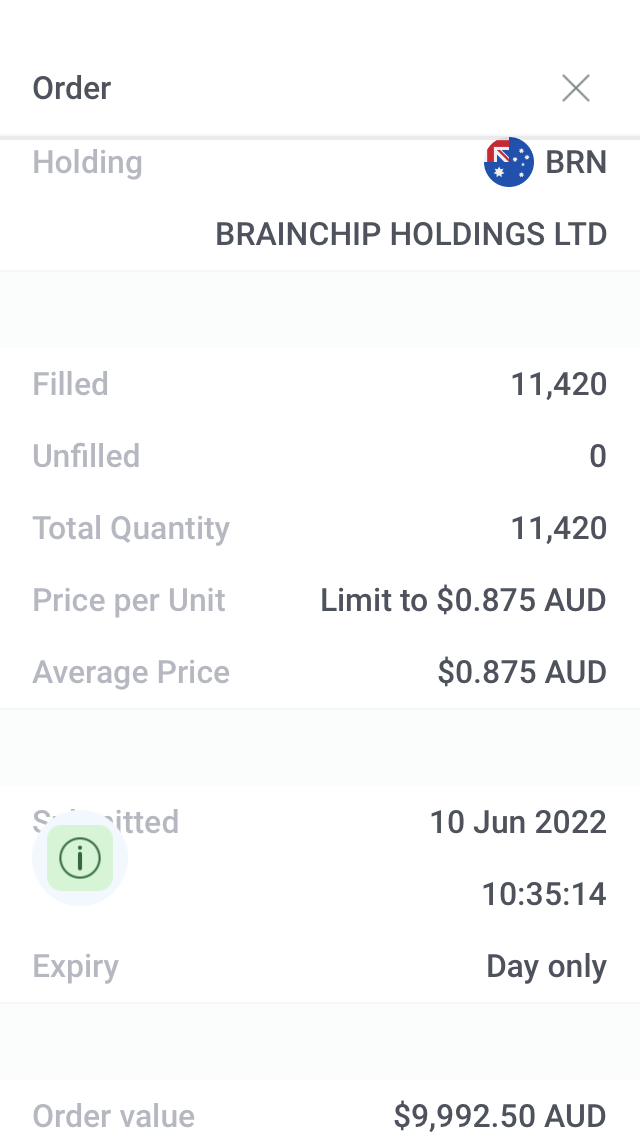The width and height of the screenshot is (640, 1136).
Task: Tap the Day only expiry value
Action: coord(546,966)
